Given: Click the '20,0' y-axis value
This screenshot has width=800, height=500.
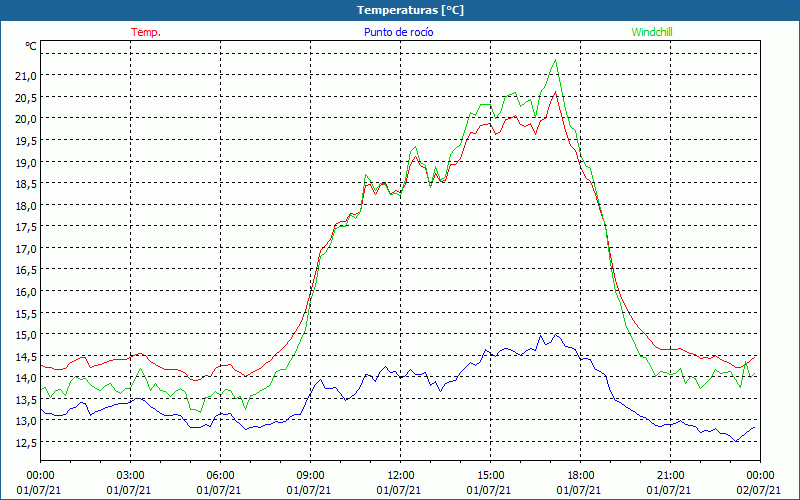Looking at the screenshot, I should click(27, 119).
